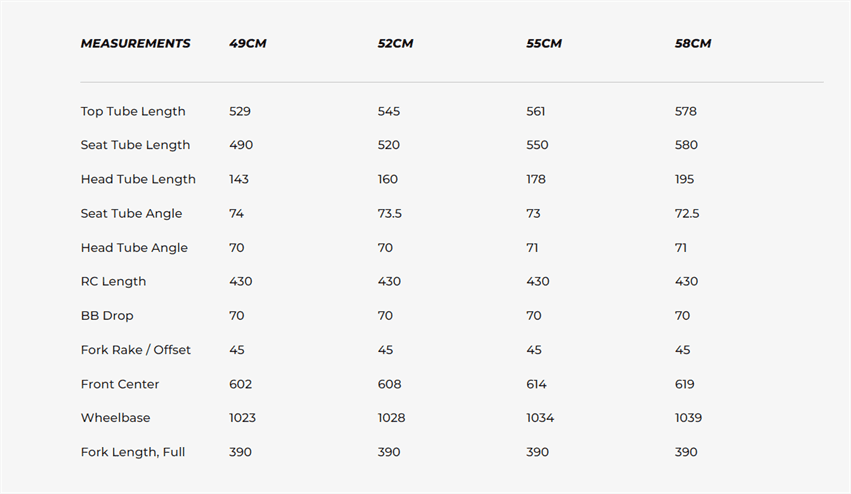Click the Fork Length, Full label

click(x=133, y=452)
